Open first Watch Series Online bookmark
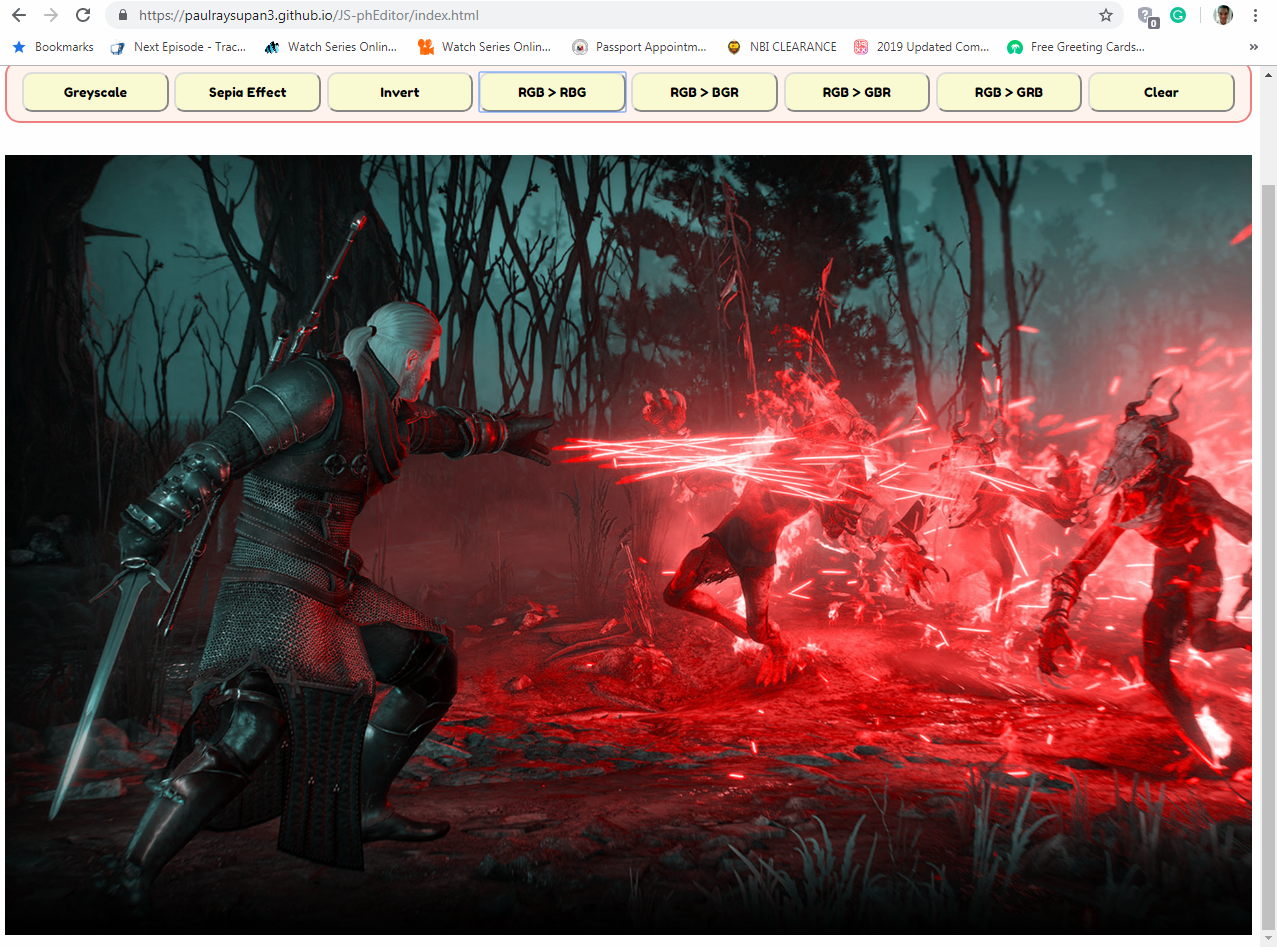Screen dimensions: 1277x947 click(331, 47)
